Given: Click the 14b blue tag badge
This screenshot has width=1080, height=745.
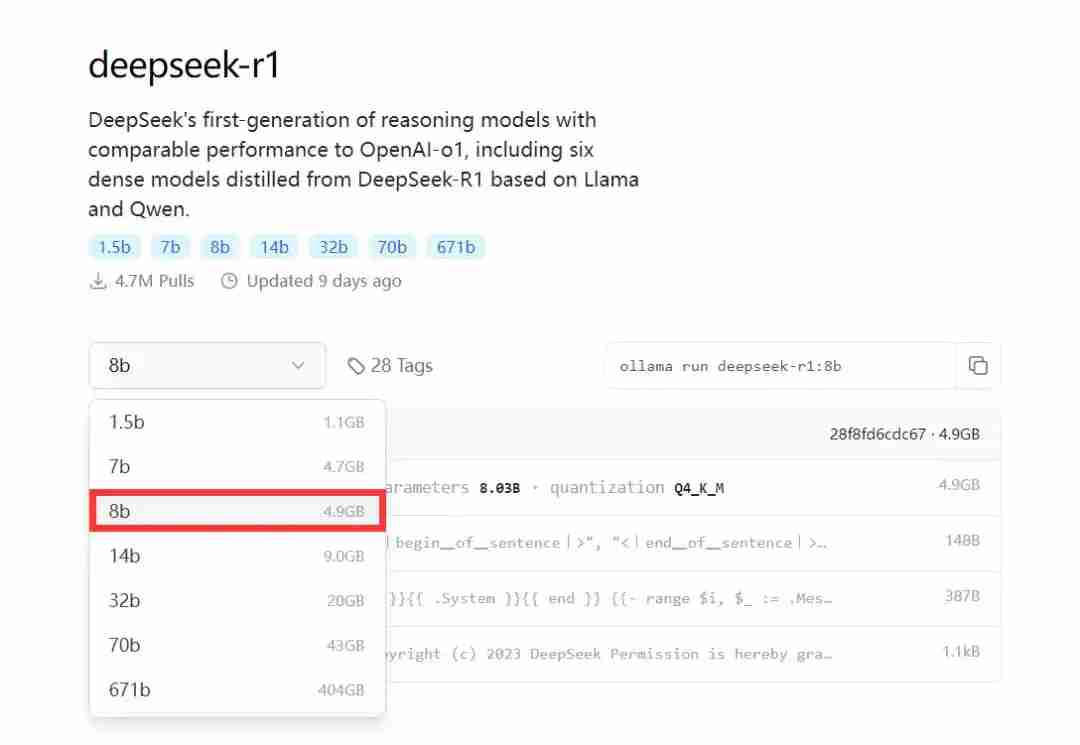Looking at the screenshot, I should coord(274,247).
